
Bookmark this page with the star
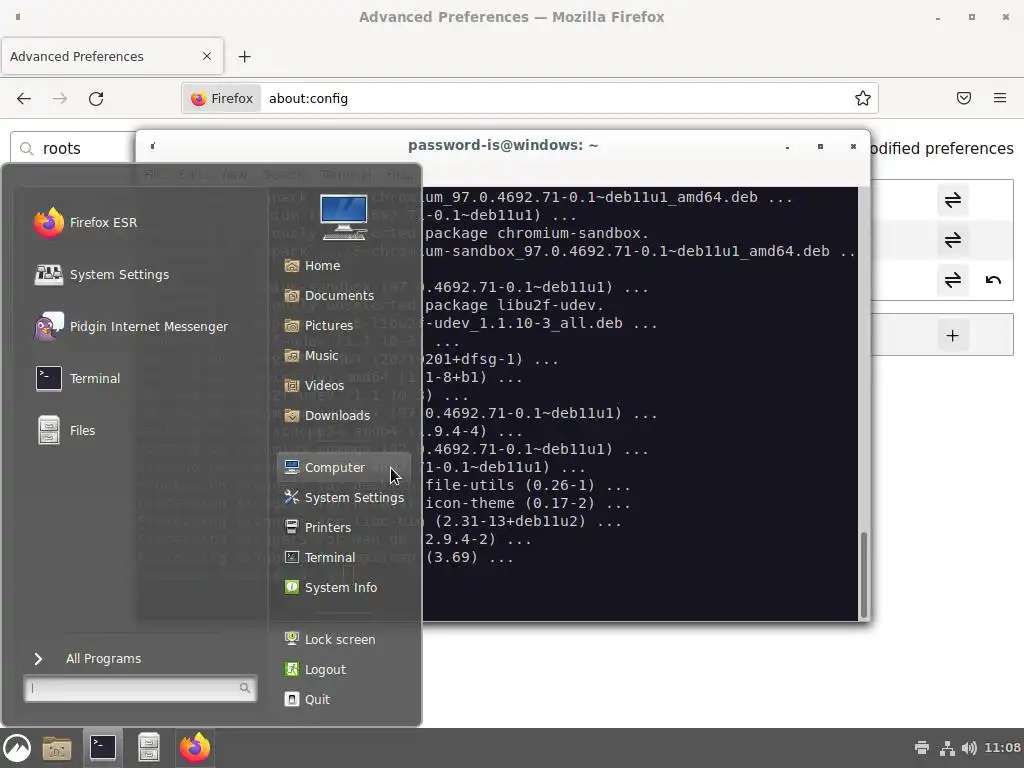point(863,99)
